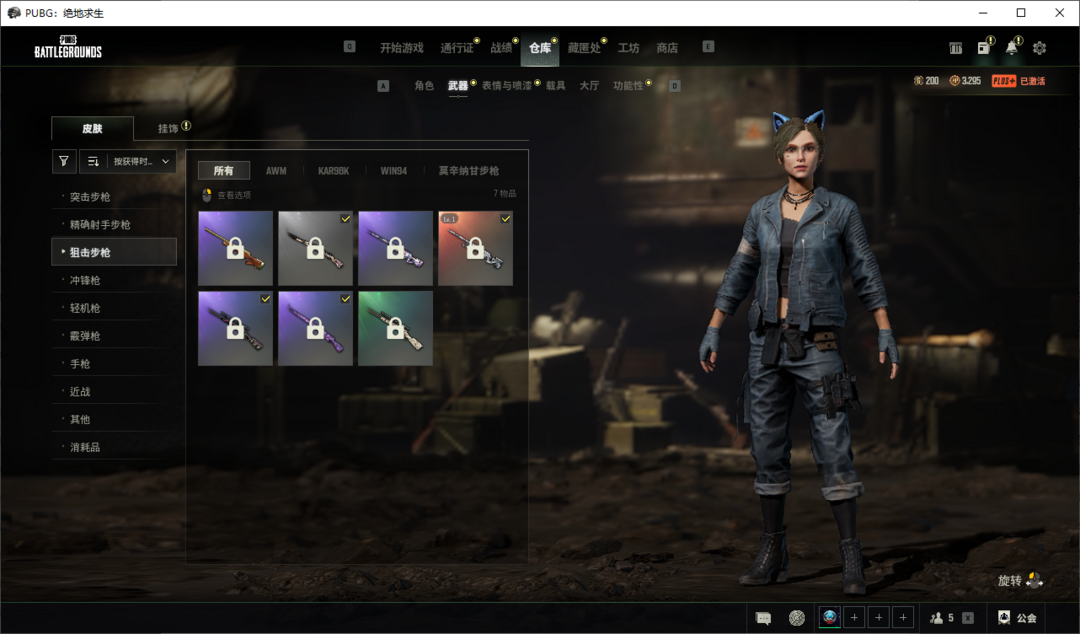The image size is (1080, 634).
Task: Open the 消耗品 consumables category
Action: pos(114,447)
